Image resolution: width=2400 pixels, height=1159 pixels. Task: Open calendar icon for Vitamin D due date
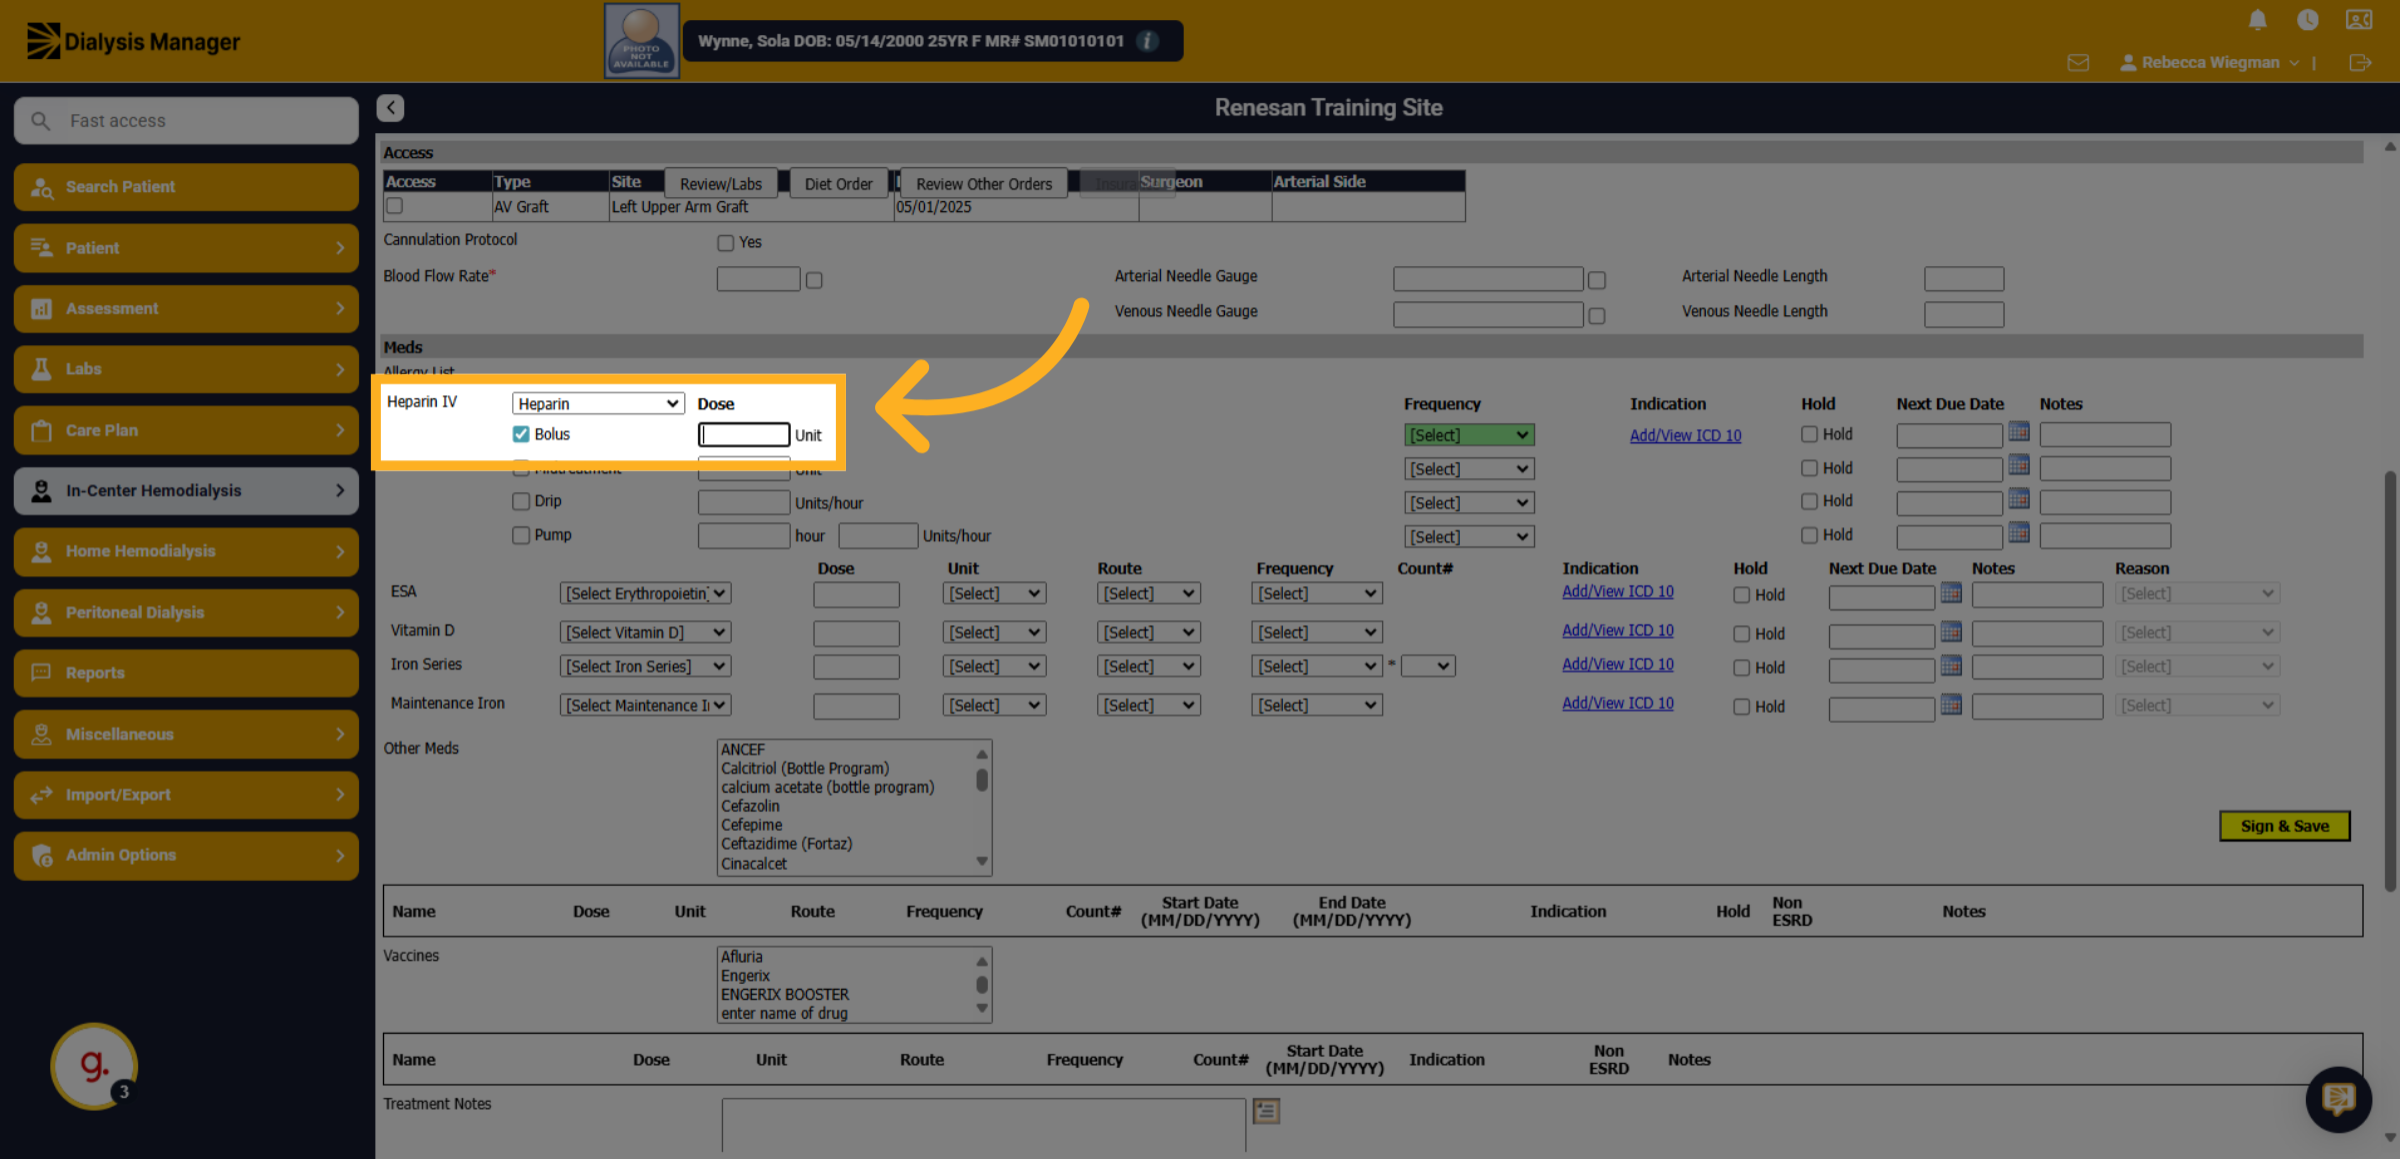point(1951,632)
